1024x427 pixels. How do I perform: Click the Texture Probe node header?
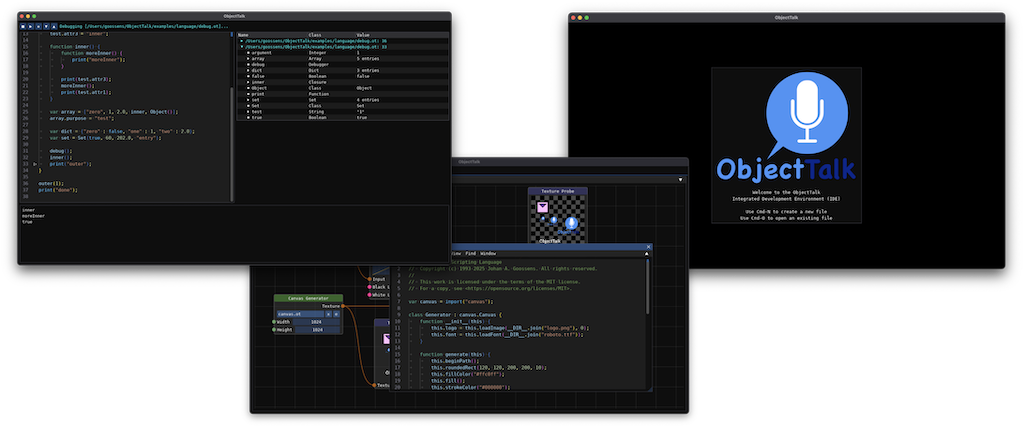click(557, 191)
